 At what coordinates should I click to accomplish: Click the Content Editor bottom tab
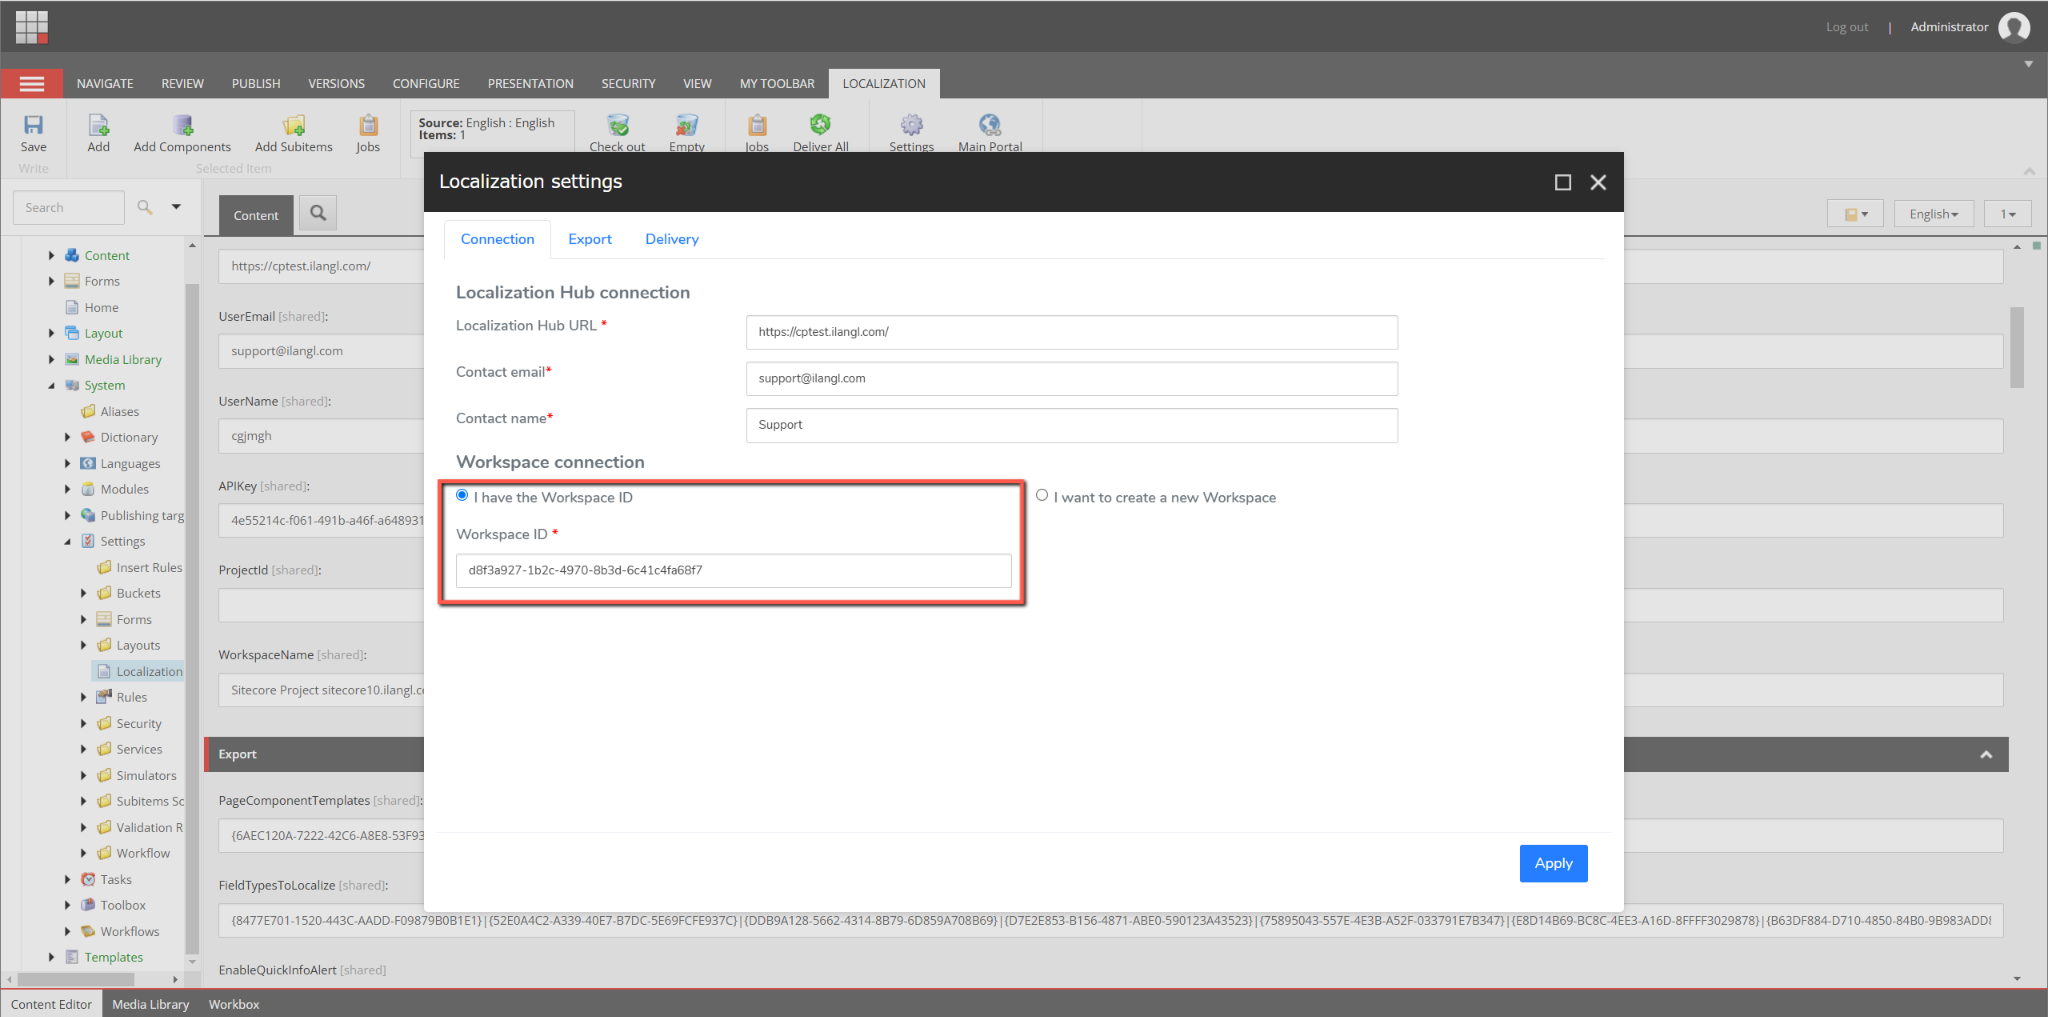[x=51, y=1004]
